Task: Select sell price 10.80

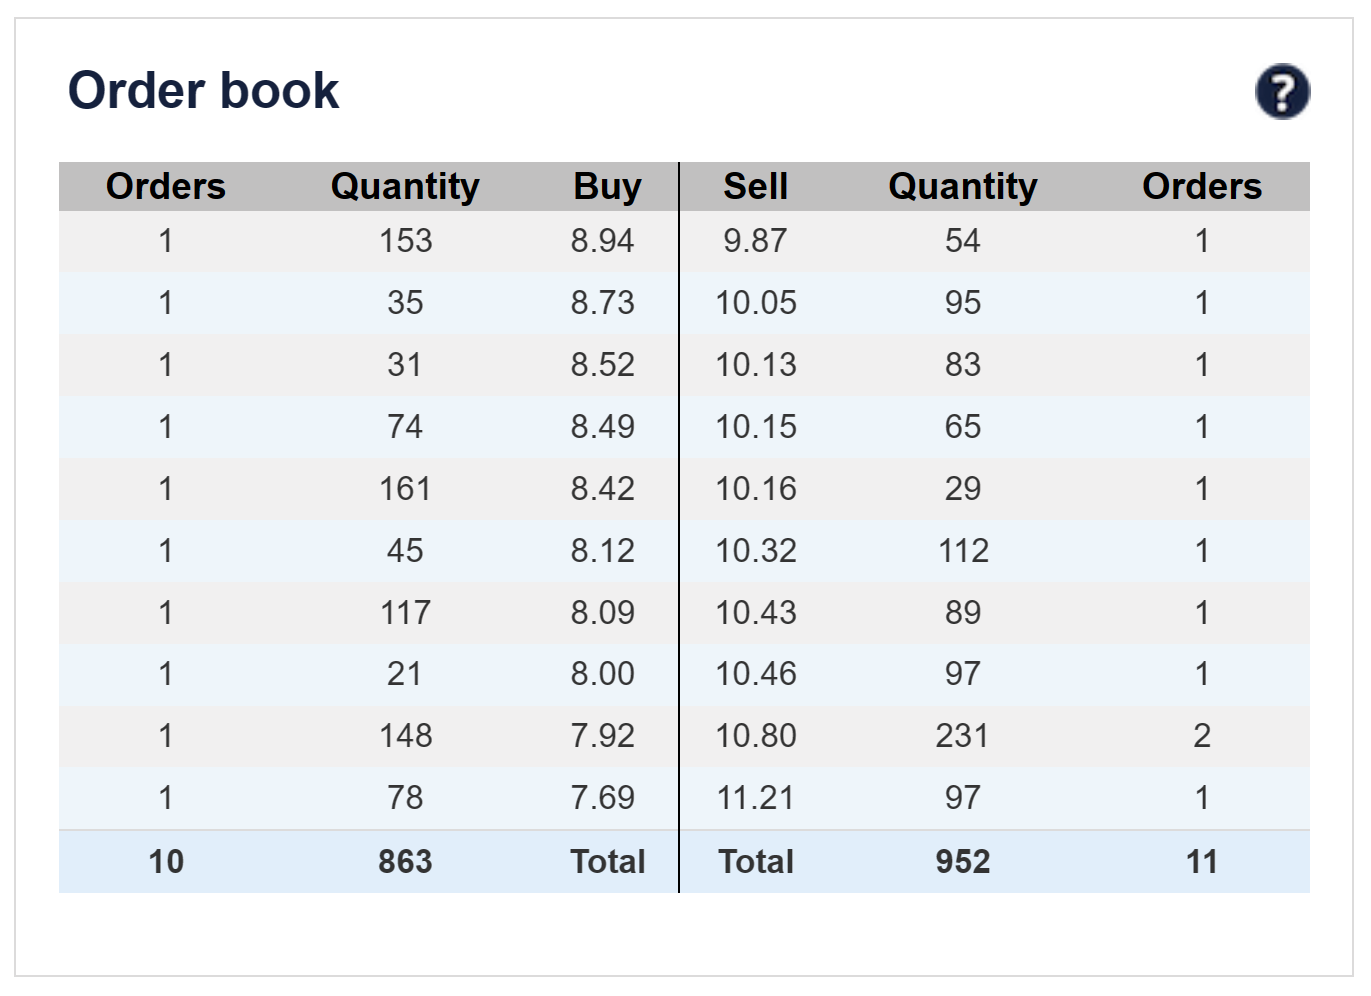Action: 756,736
